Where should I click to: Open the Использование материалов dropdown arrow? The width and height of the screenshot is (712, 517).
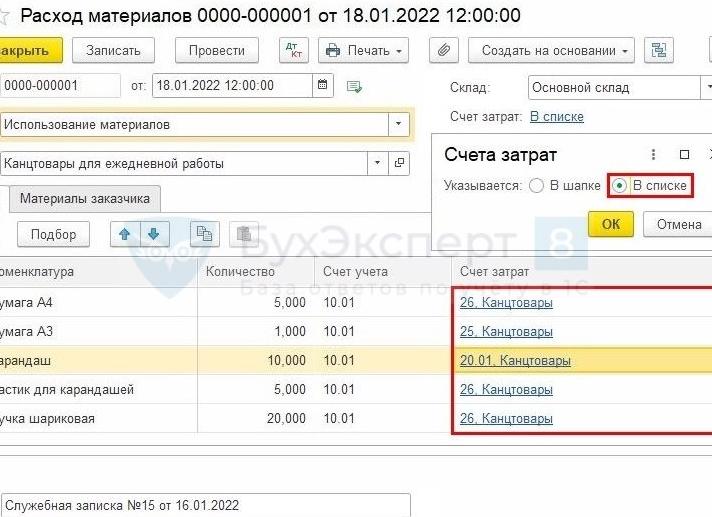click(x=398, y=124)
